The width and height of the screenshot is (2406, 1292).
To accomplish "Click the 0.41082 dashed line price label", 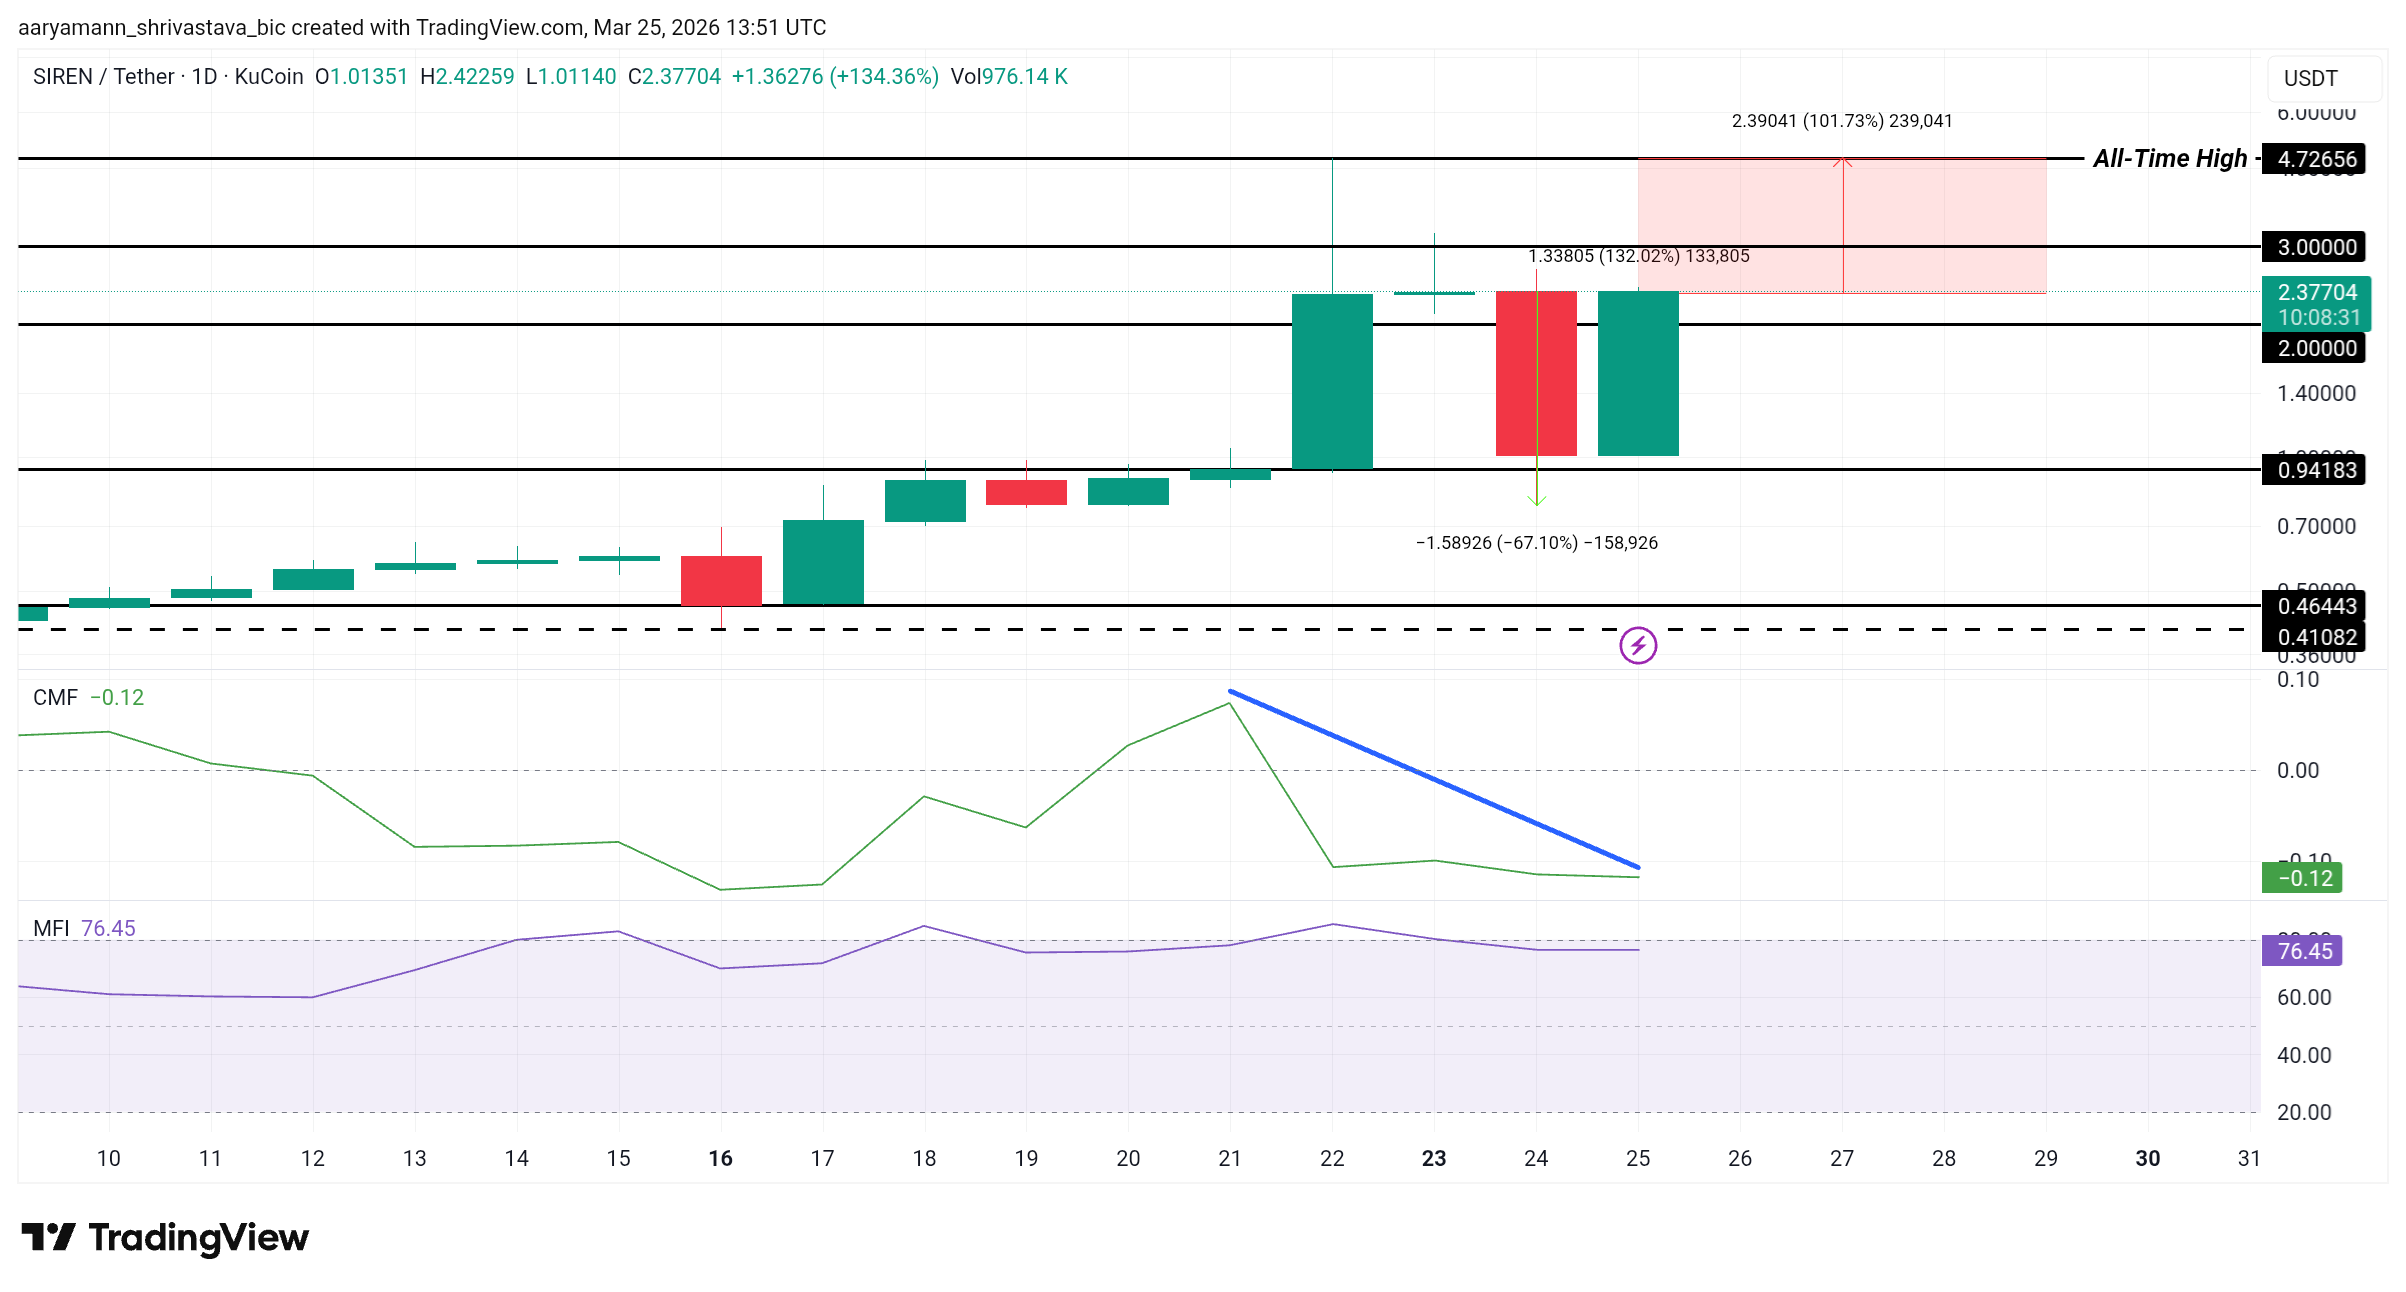I will tap(2314, 637).
